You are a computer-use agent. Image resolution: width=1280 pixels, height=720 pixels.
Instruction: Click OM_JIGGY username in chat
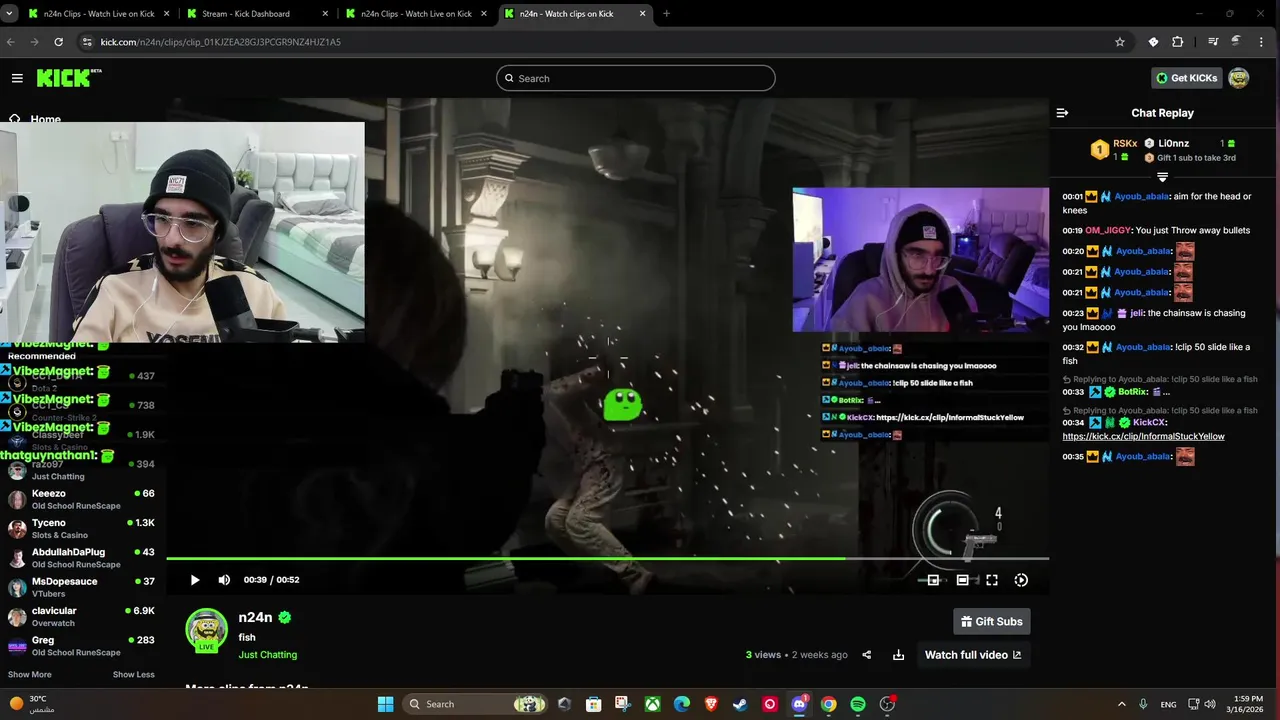point(1108,231)
